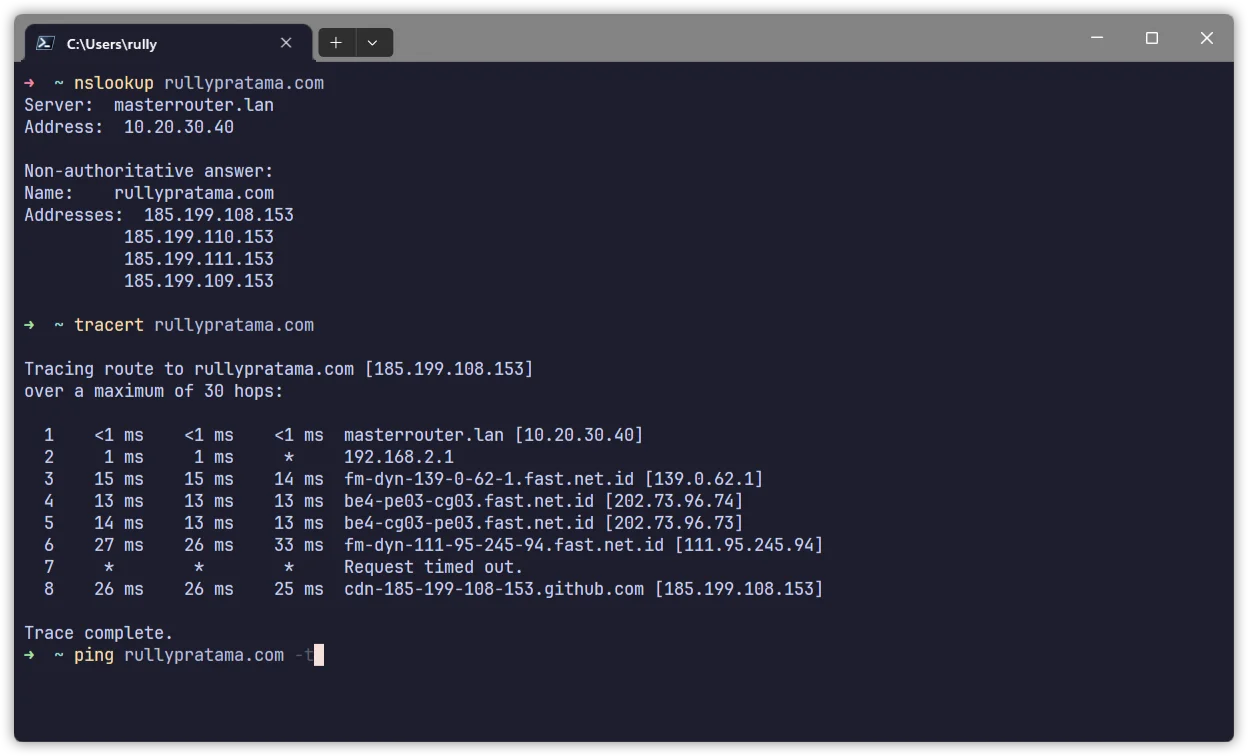Click the nslookup command text
The image size is (1248, 756).
[113, 83]
